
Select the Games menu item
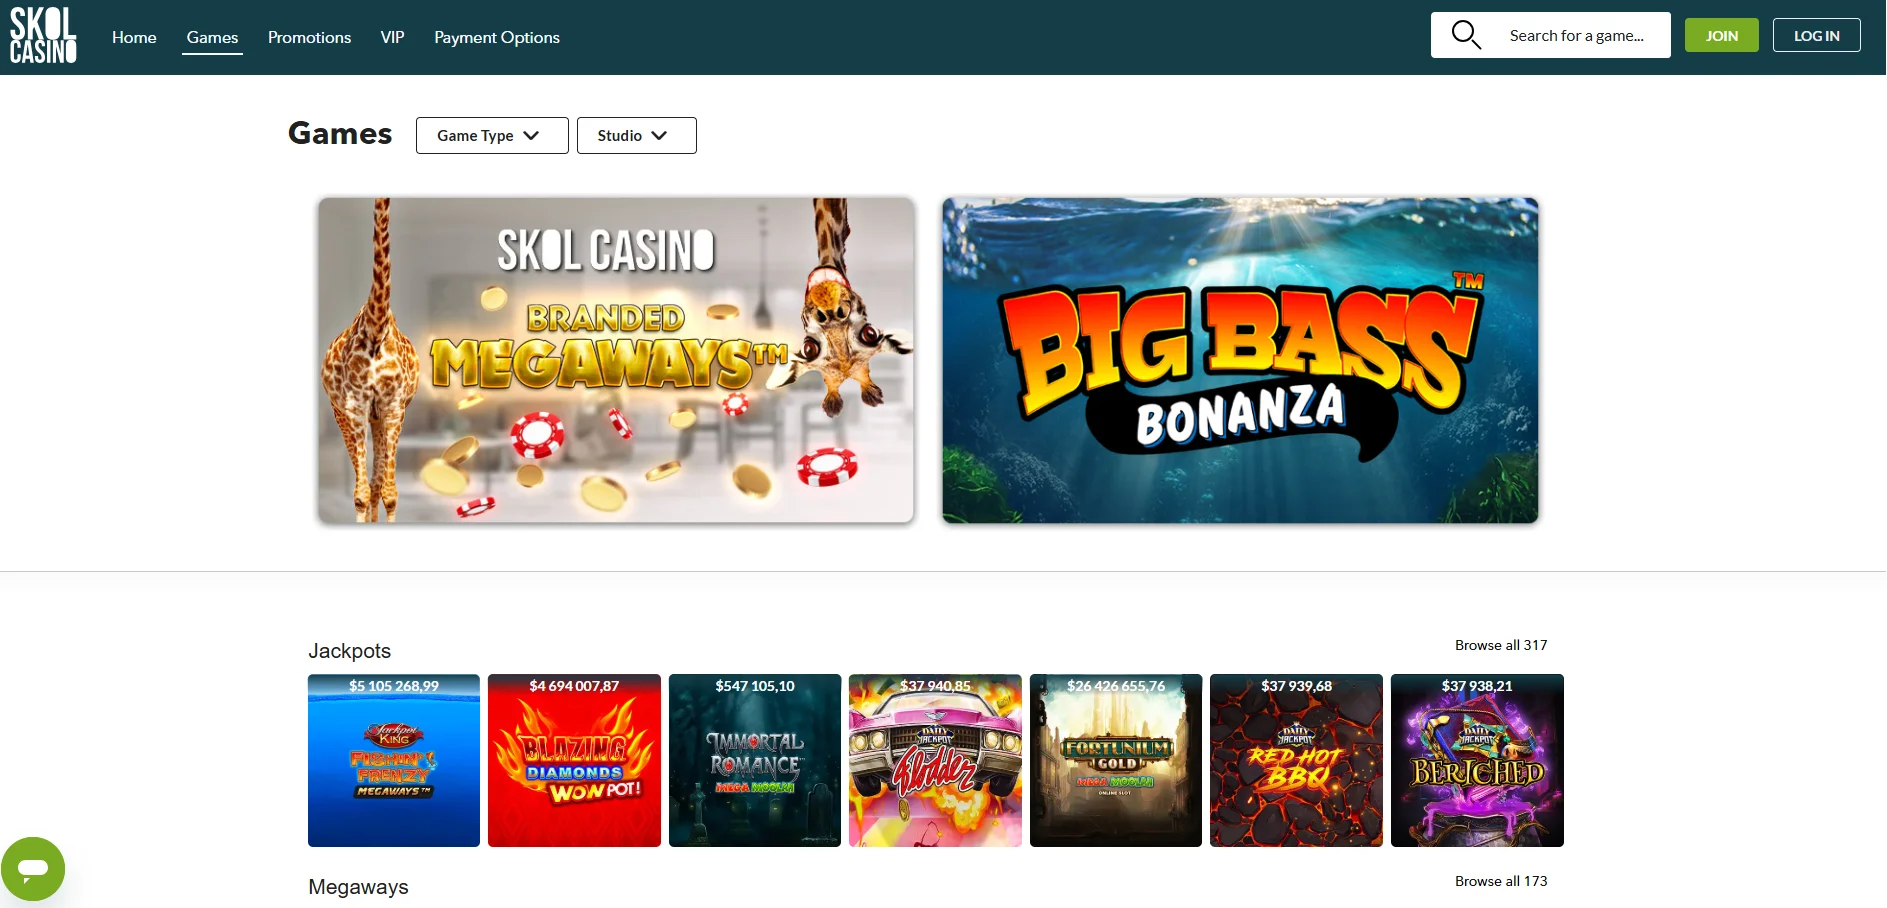point(212,37)
